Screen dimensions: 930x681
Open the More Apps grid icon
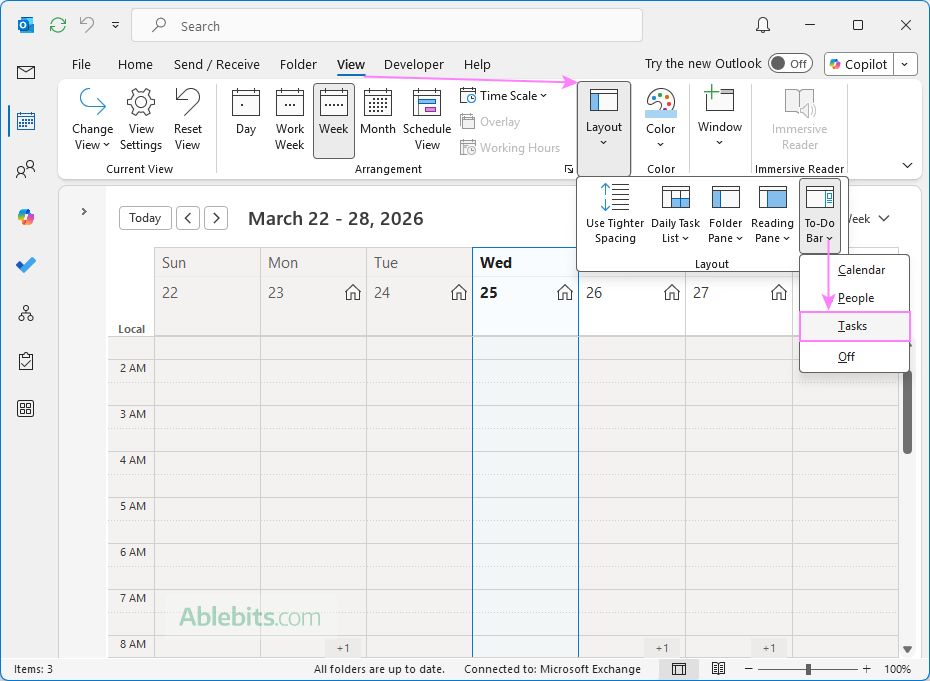[x=25, y=408]
